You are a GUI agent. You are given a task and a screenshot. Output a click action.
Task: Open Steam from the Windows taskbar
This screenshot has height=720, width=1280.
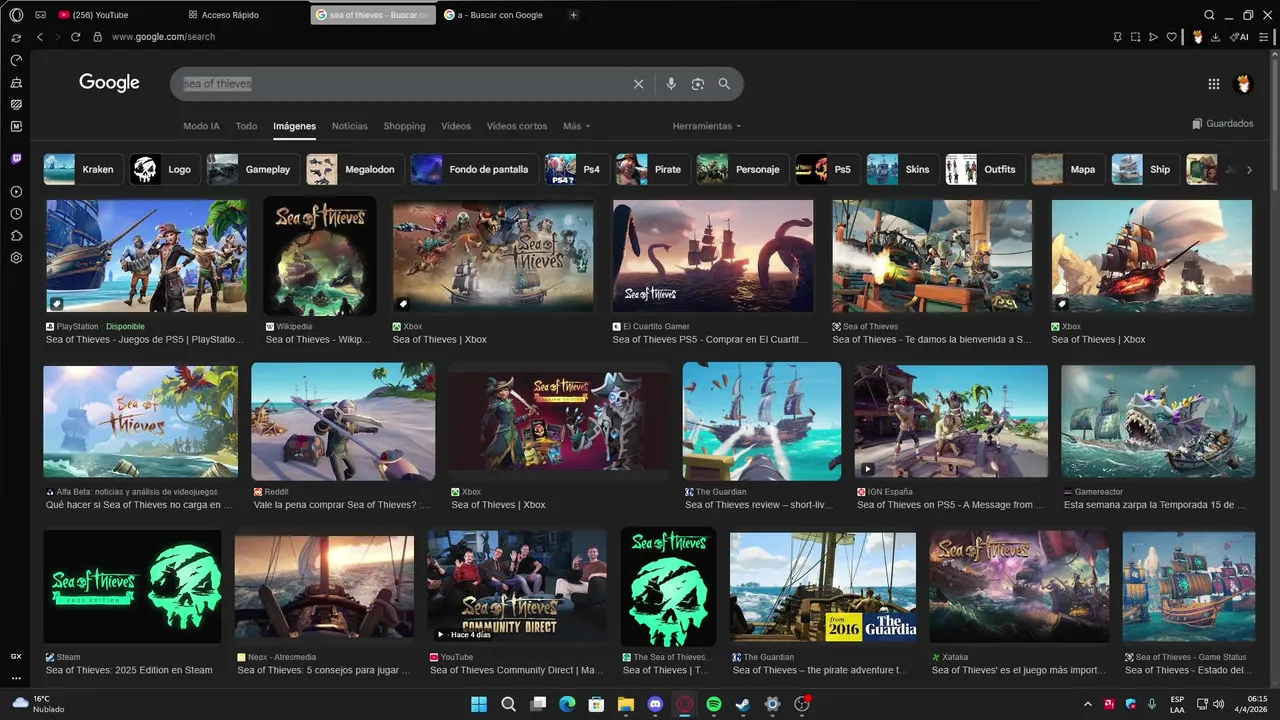743,704
